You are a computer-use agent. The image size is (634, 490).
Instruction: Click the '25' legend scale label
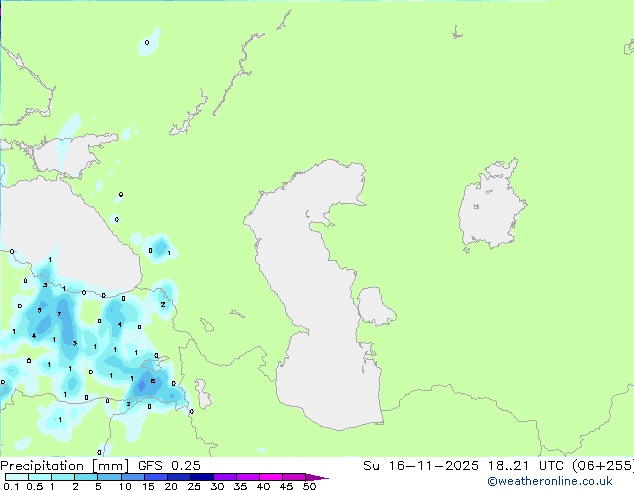coord(194,486)
